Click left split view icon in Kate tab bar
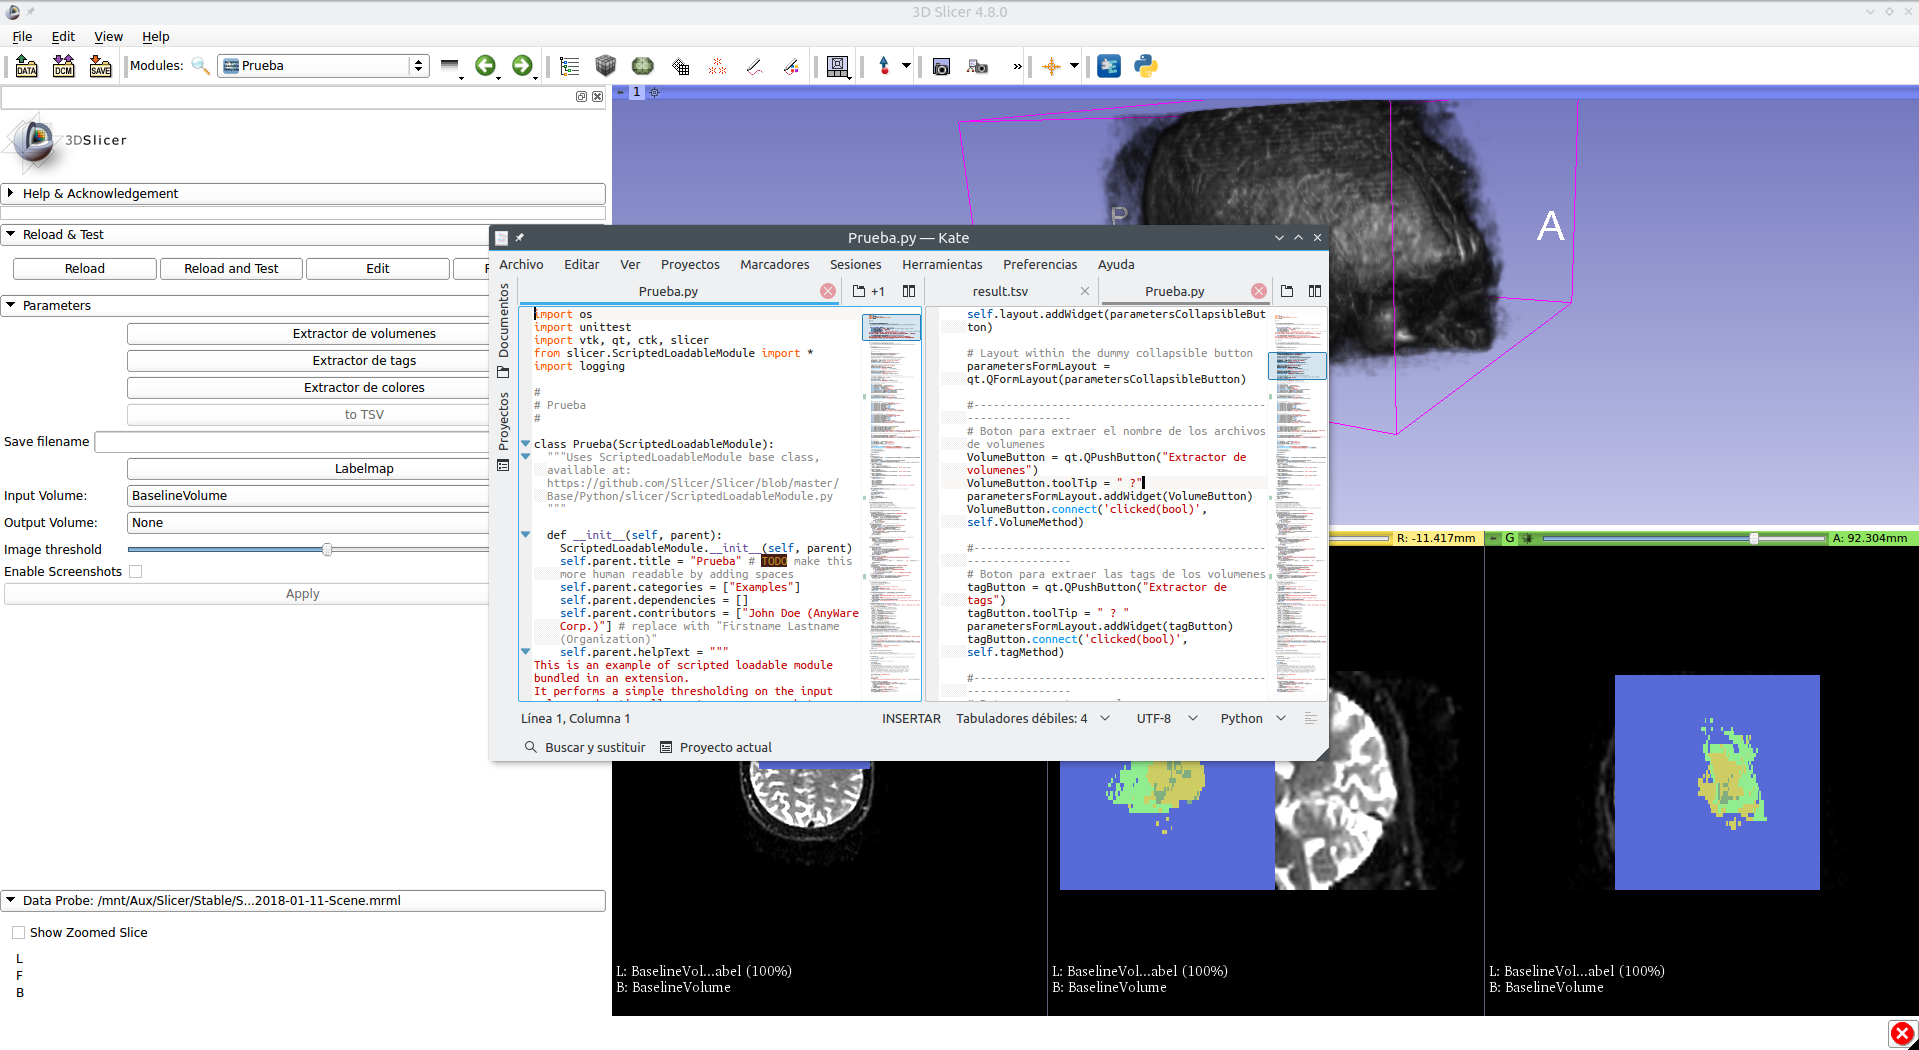 tap(909, 291)
